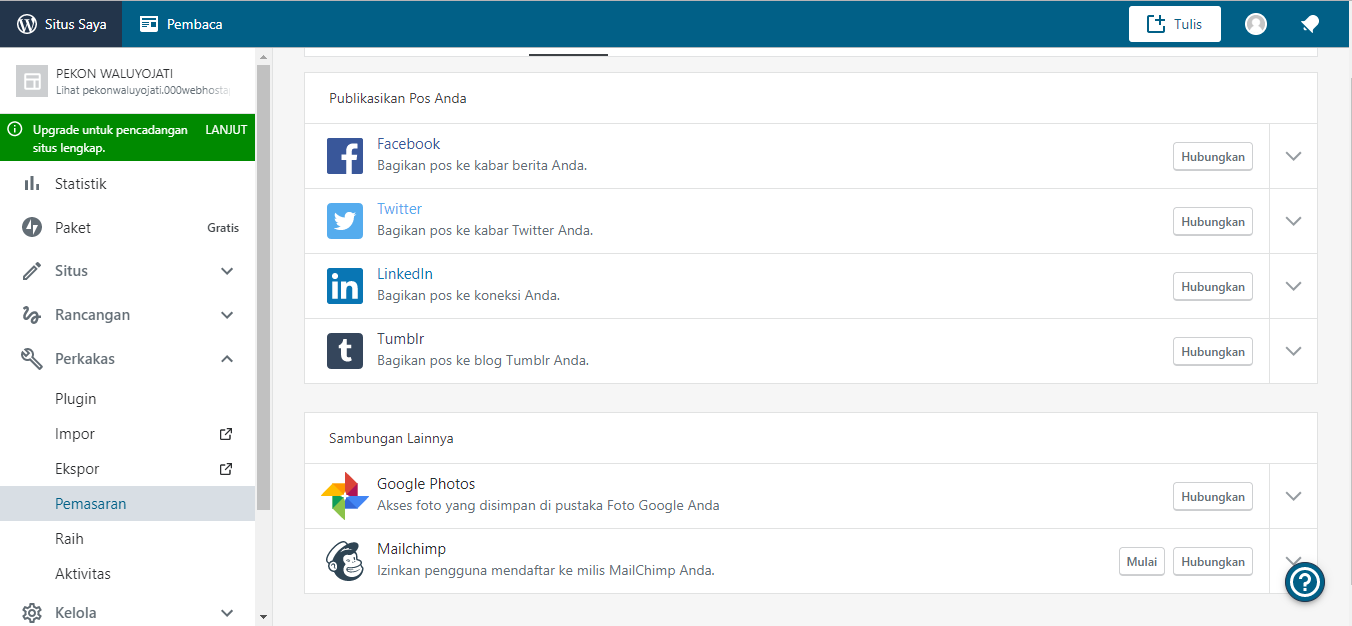Expand the Situs section
Viewport: 1352px width, 626px height.
pos(128,271)
